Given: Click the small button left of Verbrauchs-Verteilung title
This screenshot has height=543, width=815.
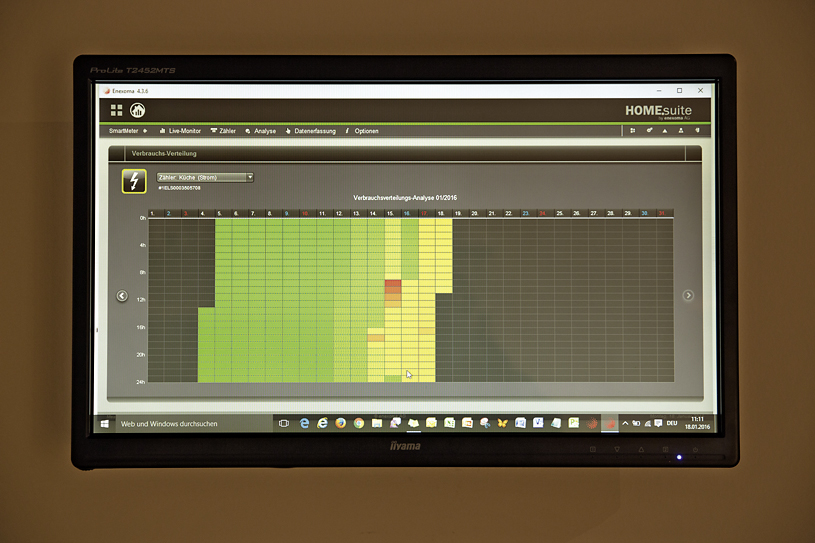Looking at the screenshot, I should click(117, 153).
